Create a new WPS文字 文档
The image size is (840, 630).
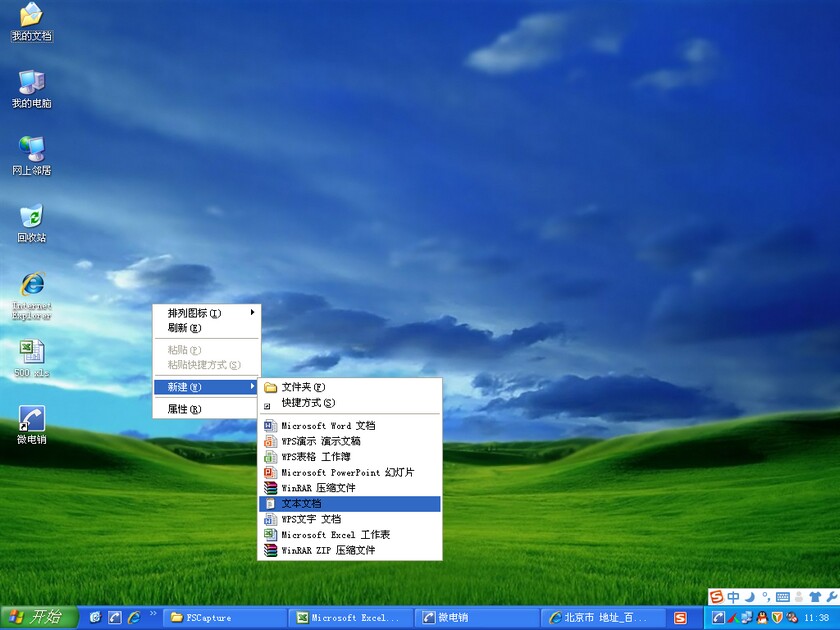coord(350,519)
